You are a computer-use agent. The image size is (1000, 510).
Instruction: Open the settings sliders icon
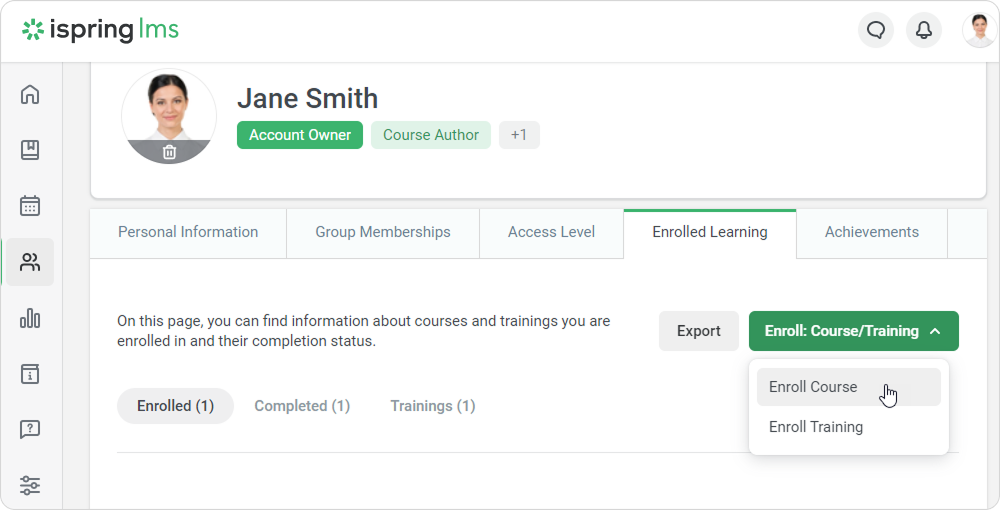tap(30, 486)
